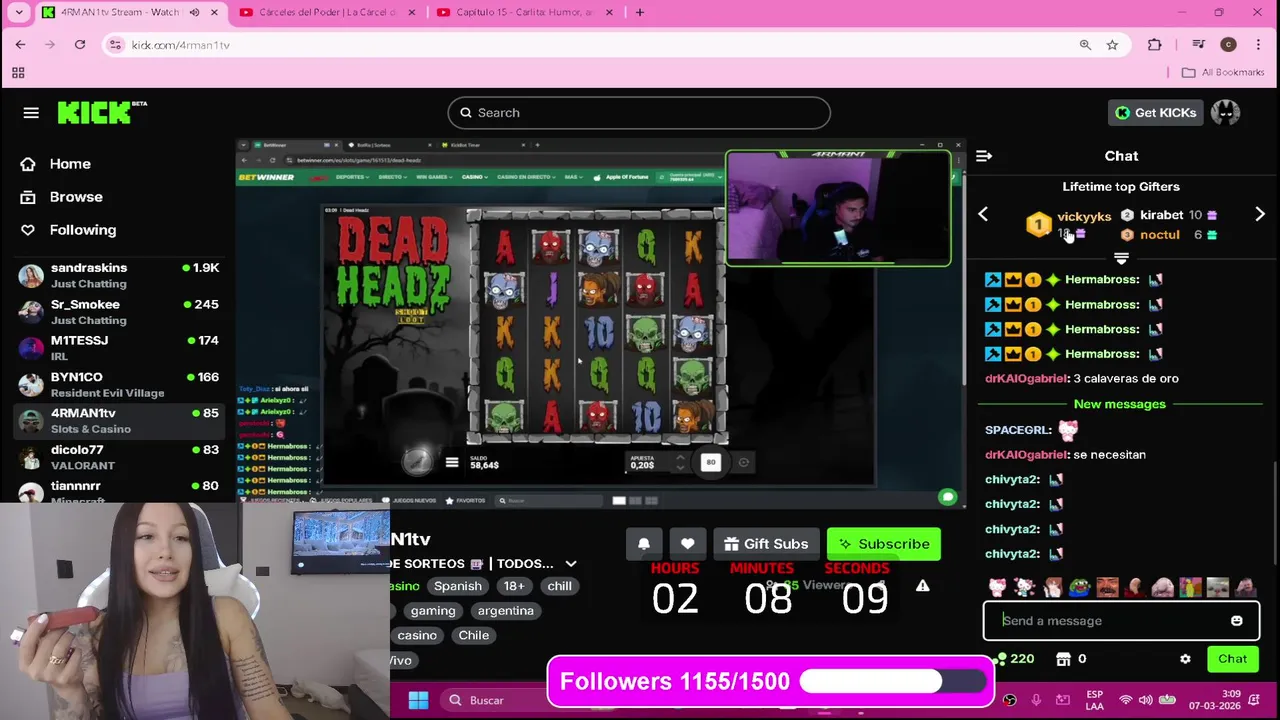Screen dimensions: 1280x720
Task: Select the Chile tag
Action: tap(474, 635)
